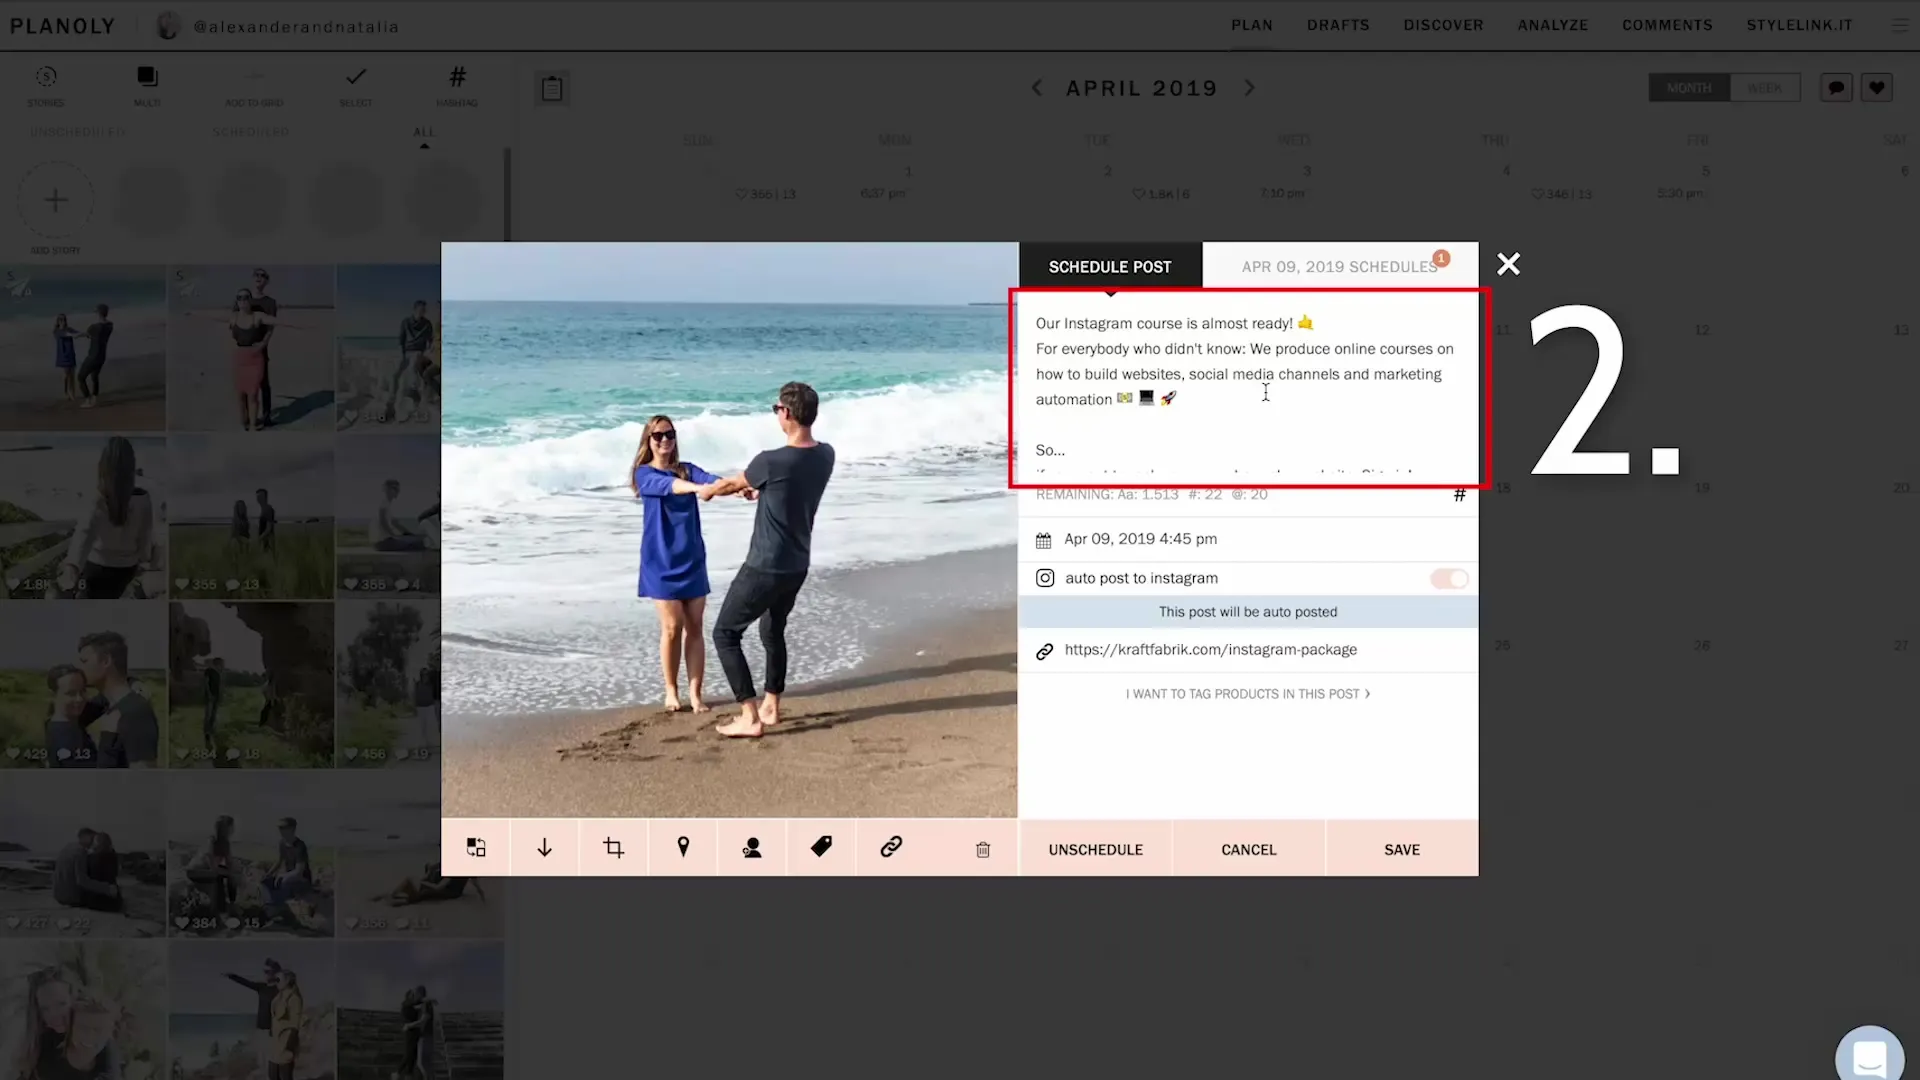Click the Unschedule button
1920x1080 pixels.
click(1096, 849)
